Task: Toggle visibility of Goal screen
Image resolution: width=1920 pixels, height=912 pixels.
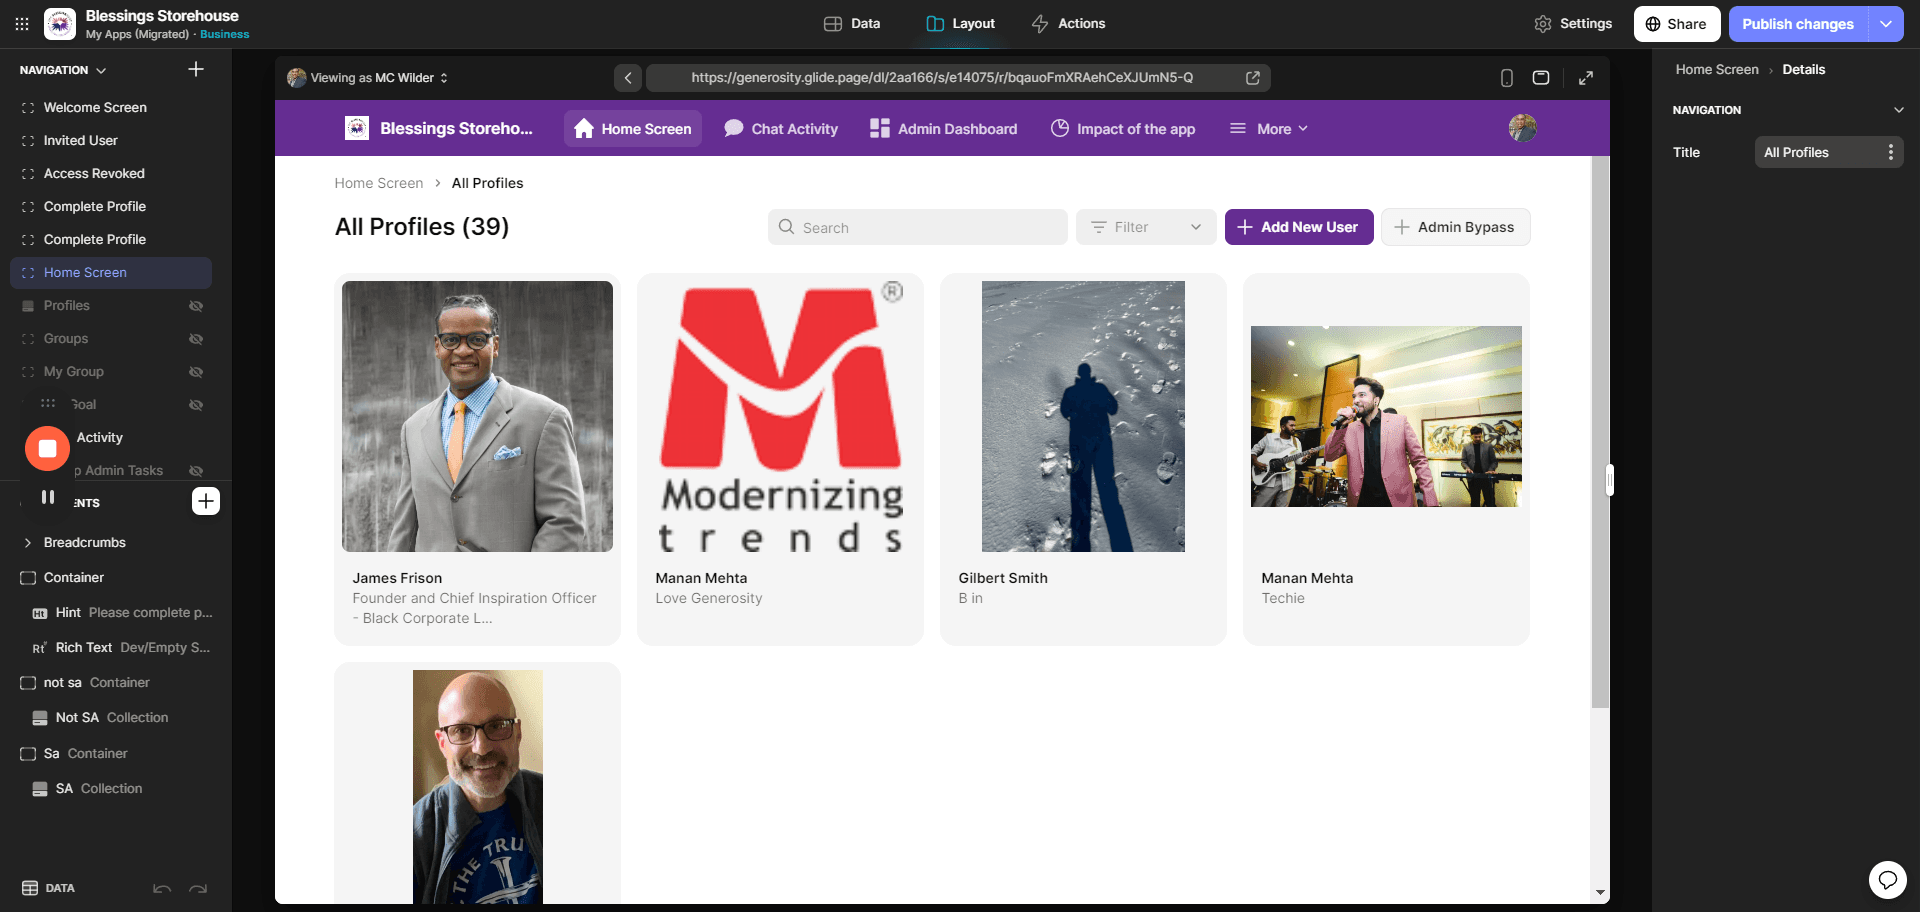Action: pyautogui.click(x=196, y=405)
